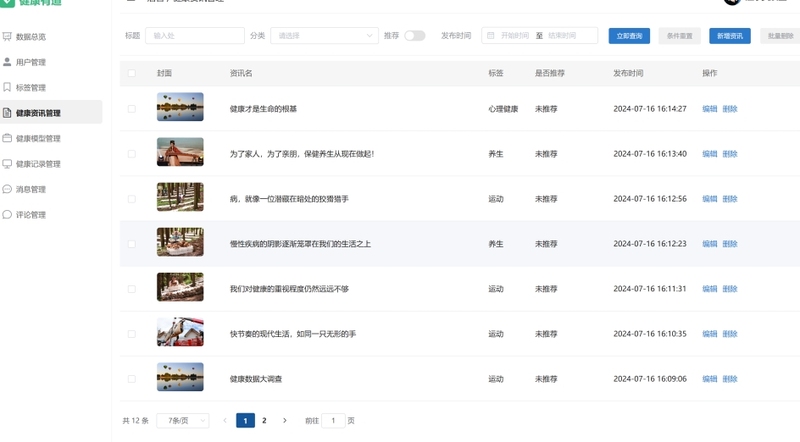Image resolution: width=800 pixels, height=442 pixels.
Task: Open cover thumbnail of 健康才是生命的根基
Action: [x=180, y=107]
